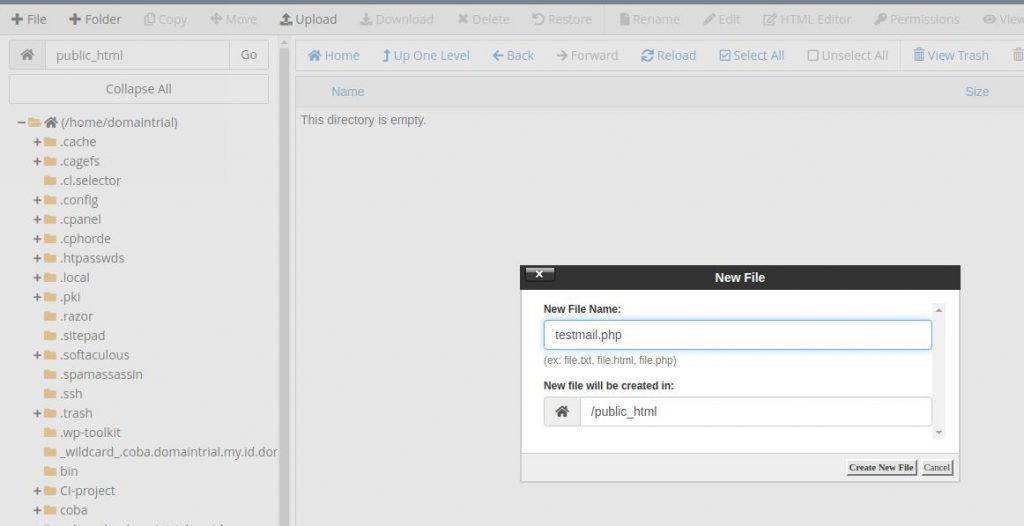
Task: Open View Trash
Action: coord(950,55)
